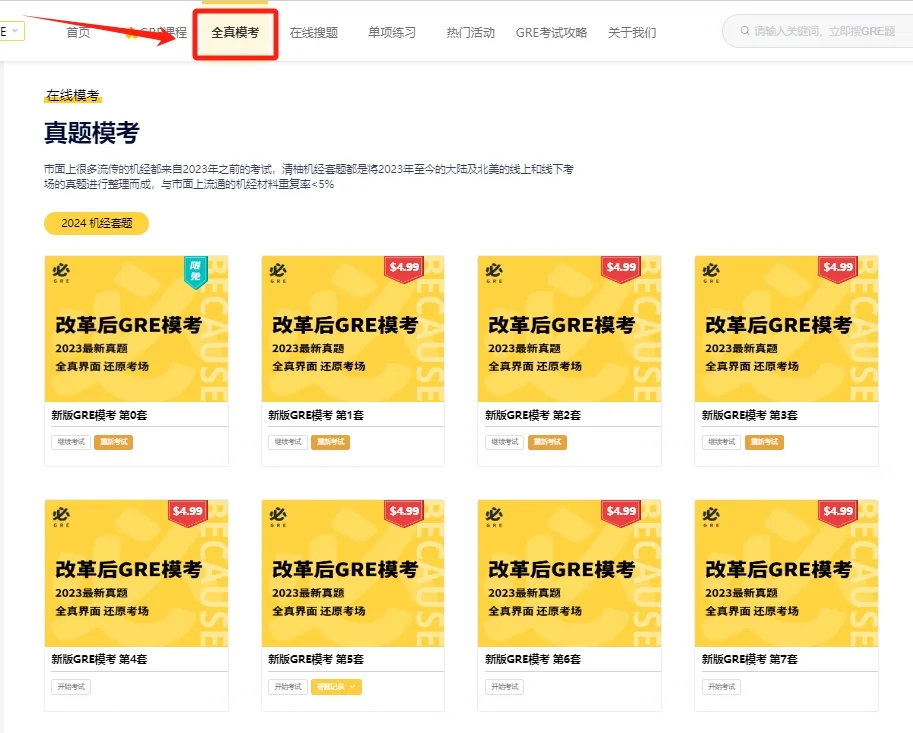Click the GRE logo on the 第3套 card
This screenshot has height=733, width=913.
click(711, 272)
